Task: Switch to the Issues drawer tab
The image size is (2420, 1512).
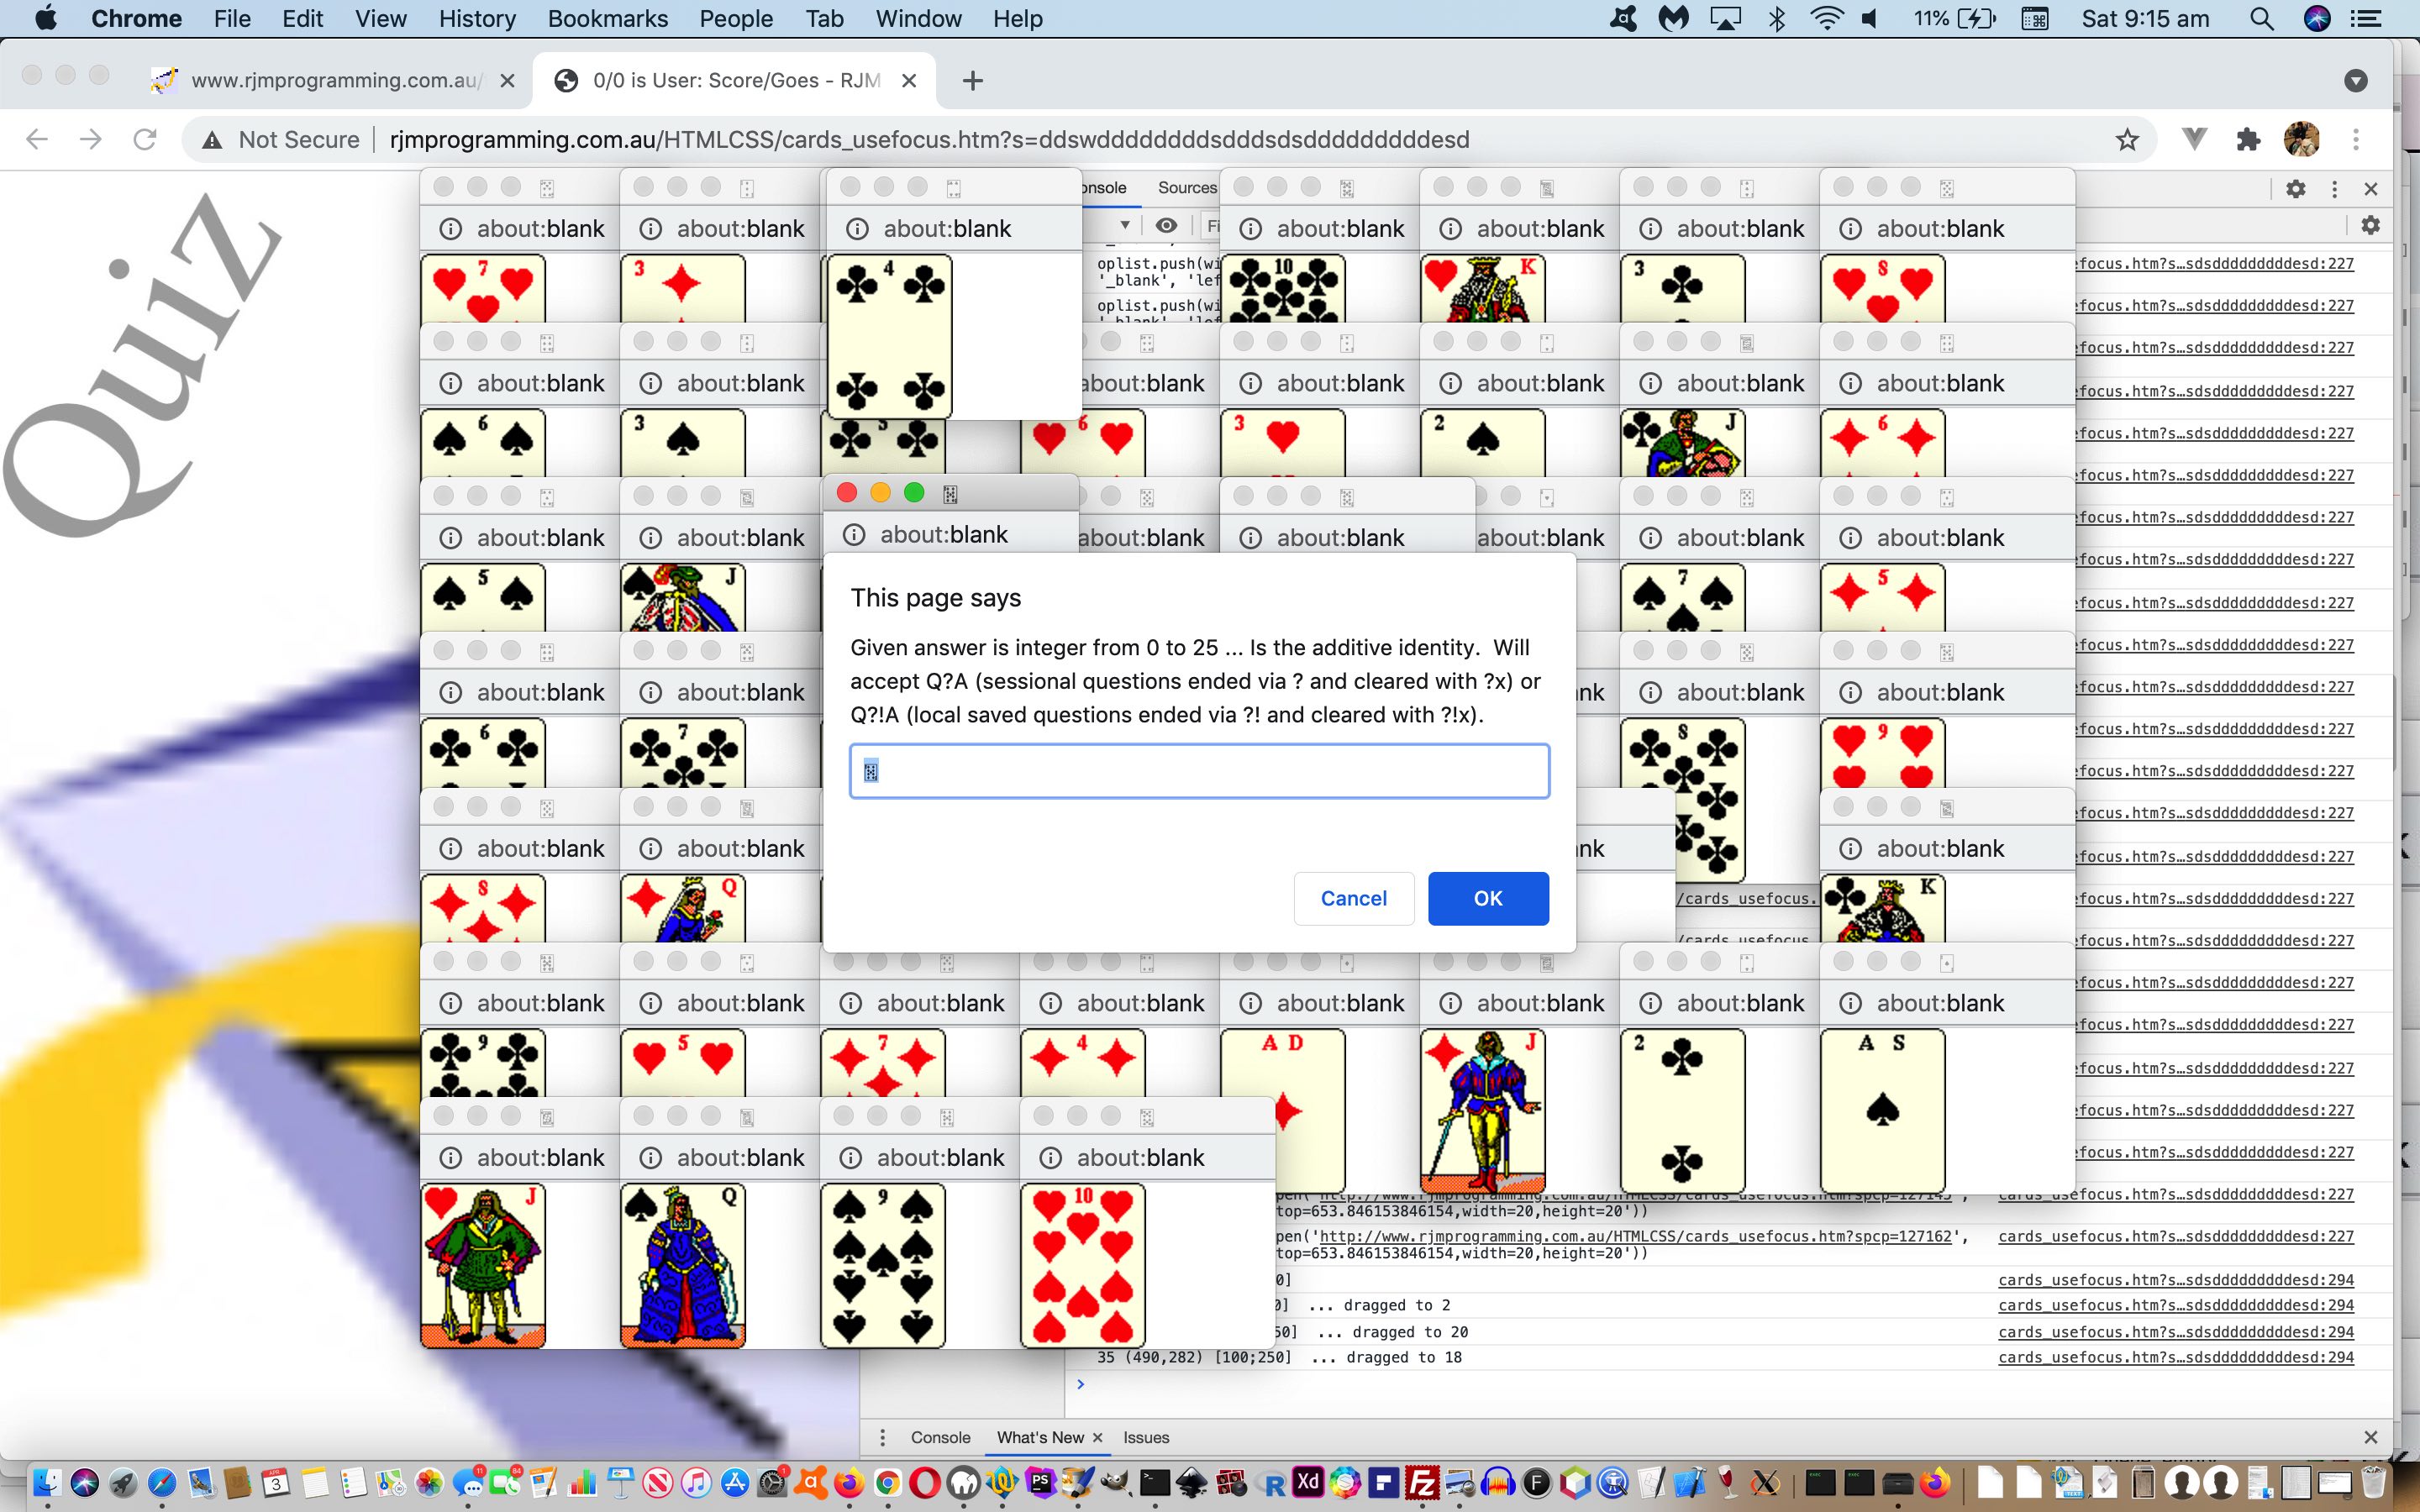Action: (x=1146, y=1437)
